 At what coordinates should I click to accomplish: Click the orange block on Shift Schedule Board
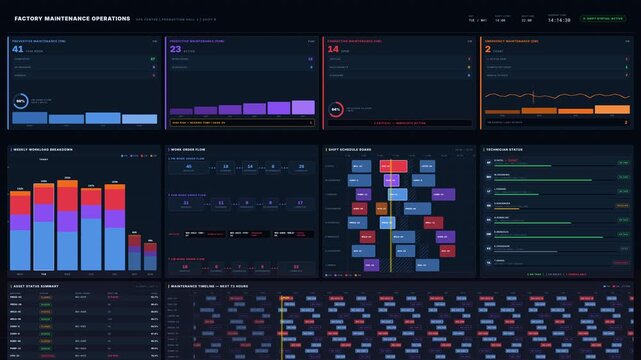pos(381,208)
